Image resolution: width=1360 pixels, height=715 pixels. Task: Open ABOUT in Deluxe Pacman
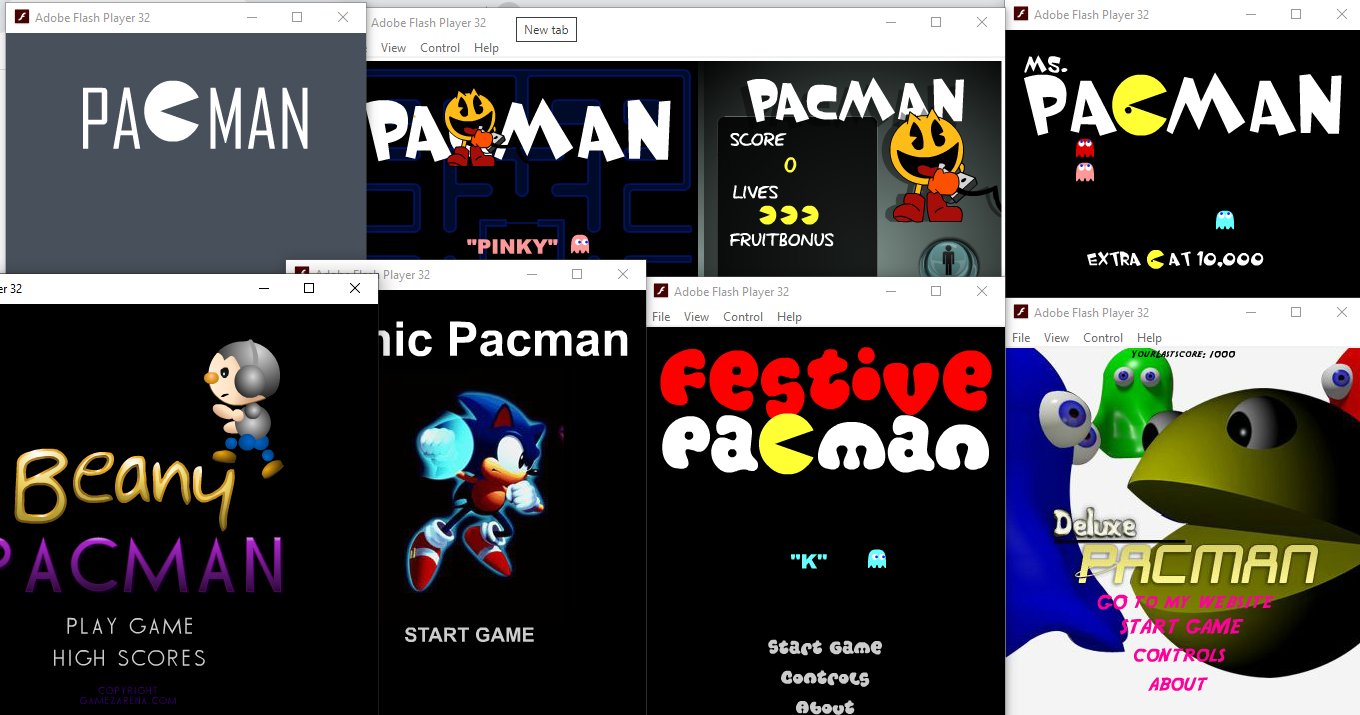pos(1178,684)
